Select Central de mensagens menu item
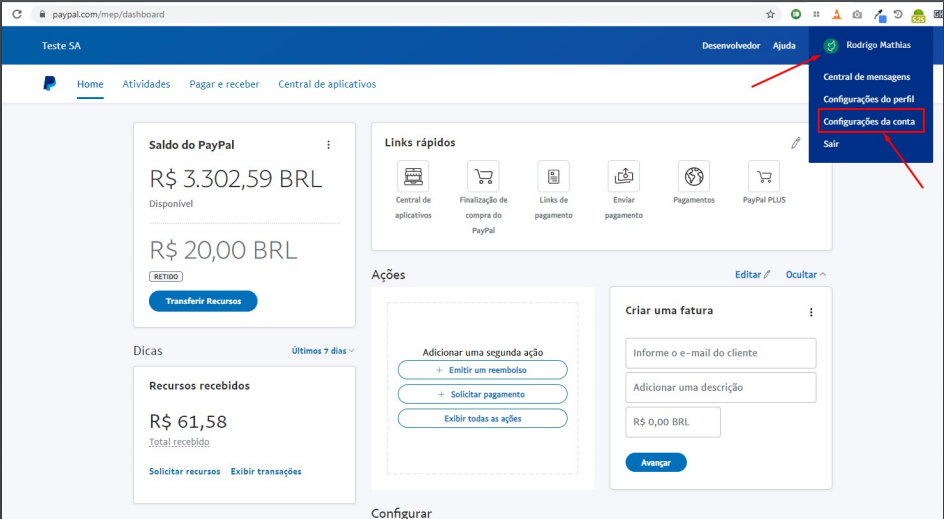This screenshot has width=944, height=519. [x=866, y=76]
